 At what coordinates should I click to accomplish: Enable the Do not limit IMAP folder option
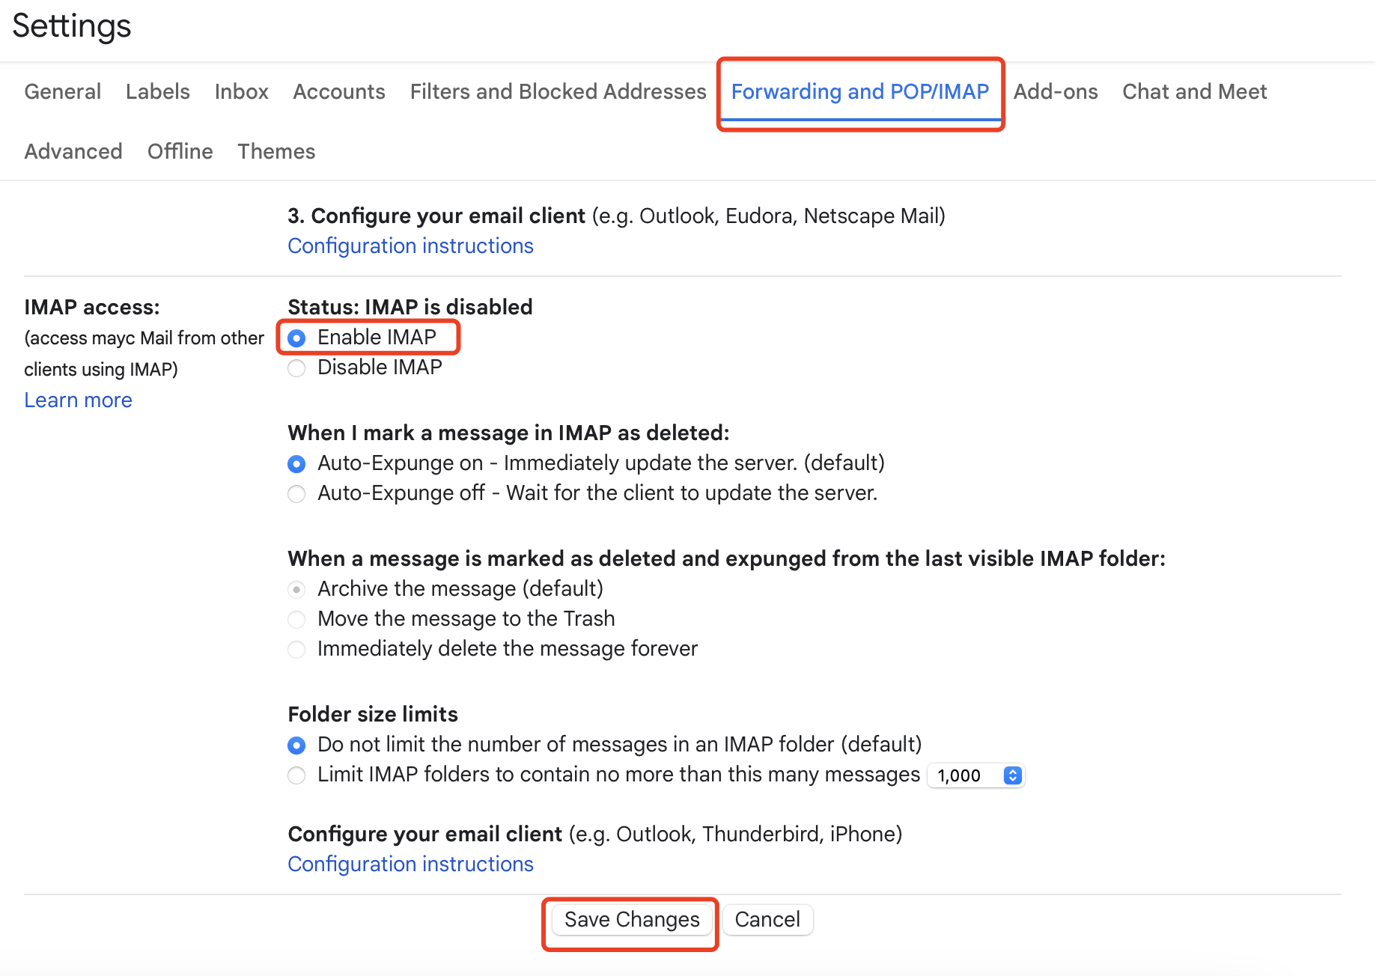pos(296,745)
